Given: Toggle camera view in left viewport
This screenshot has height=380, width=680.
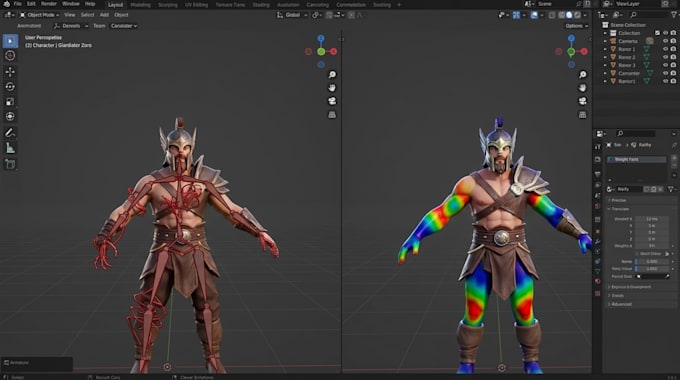Looking at the screenshot, I should click(332, 101).
